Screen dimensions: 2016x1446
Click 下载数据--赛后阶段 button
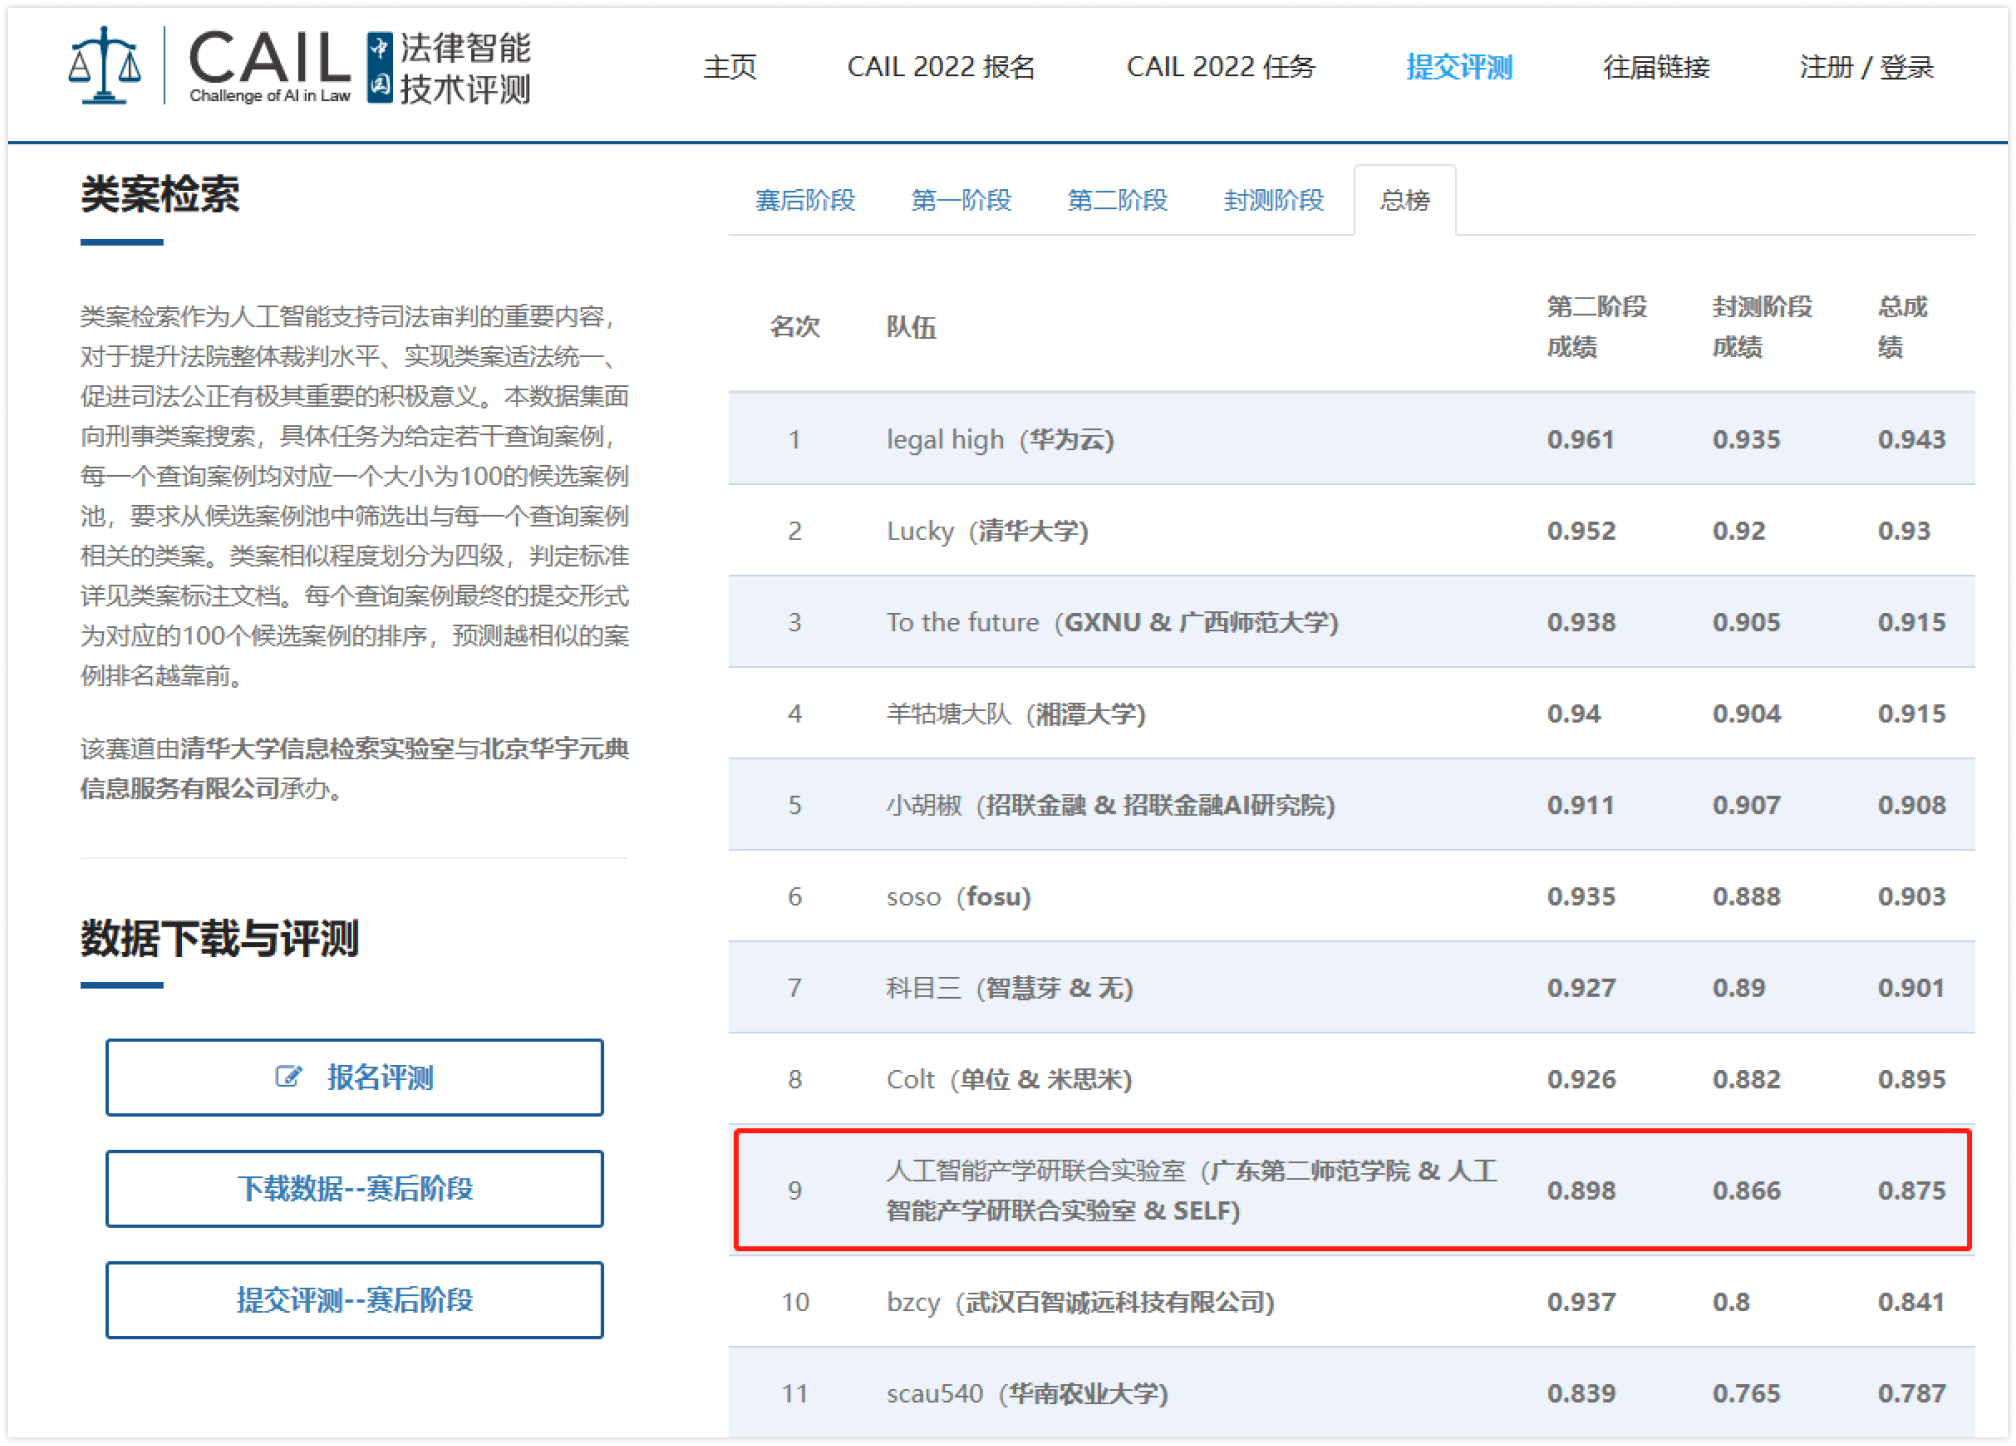pos(354,1188)
